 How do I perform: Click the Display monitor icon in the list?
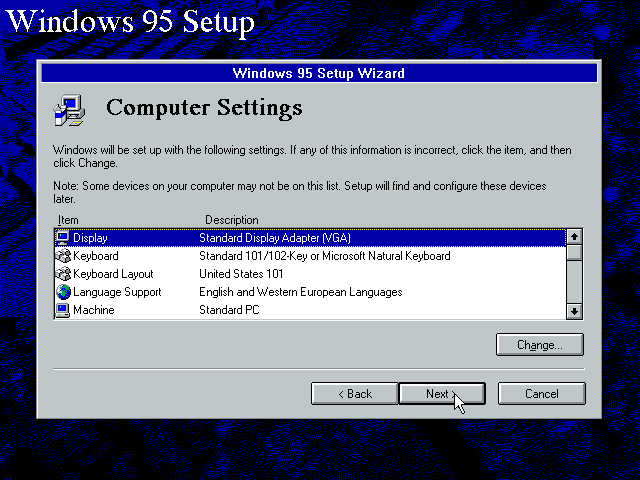63,238
